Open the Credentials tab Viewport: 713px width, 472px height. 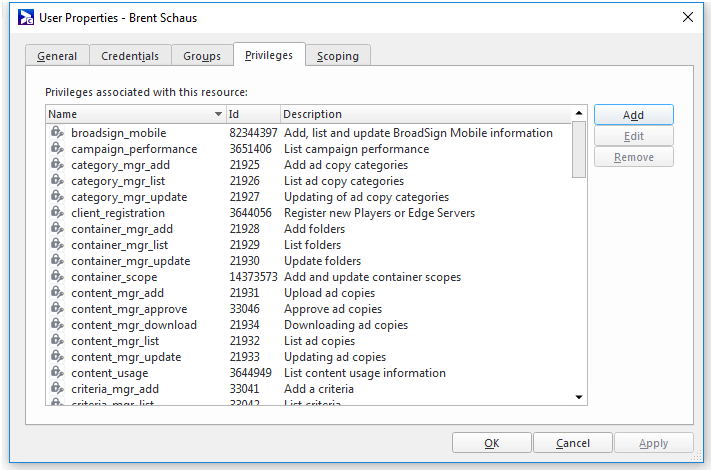tap(130, 56)
